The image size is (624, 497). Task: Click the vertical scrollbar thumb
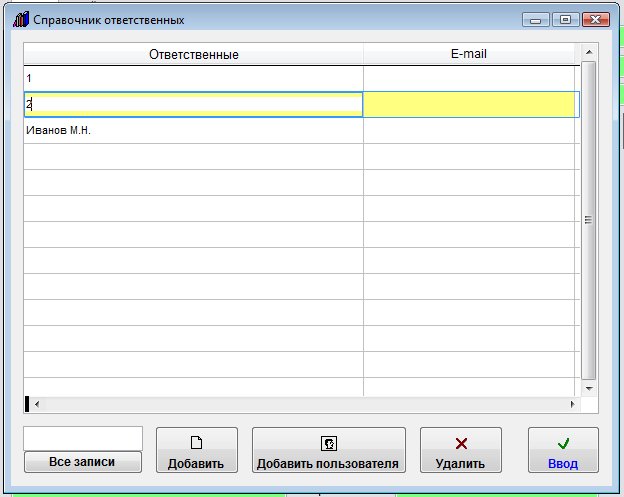coord(589,220)
